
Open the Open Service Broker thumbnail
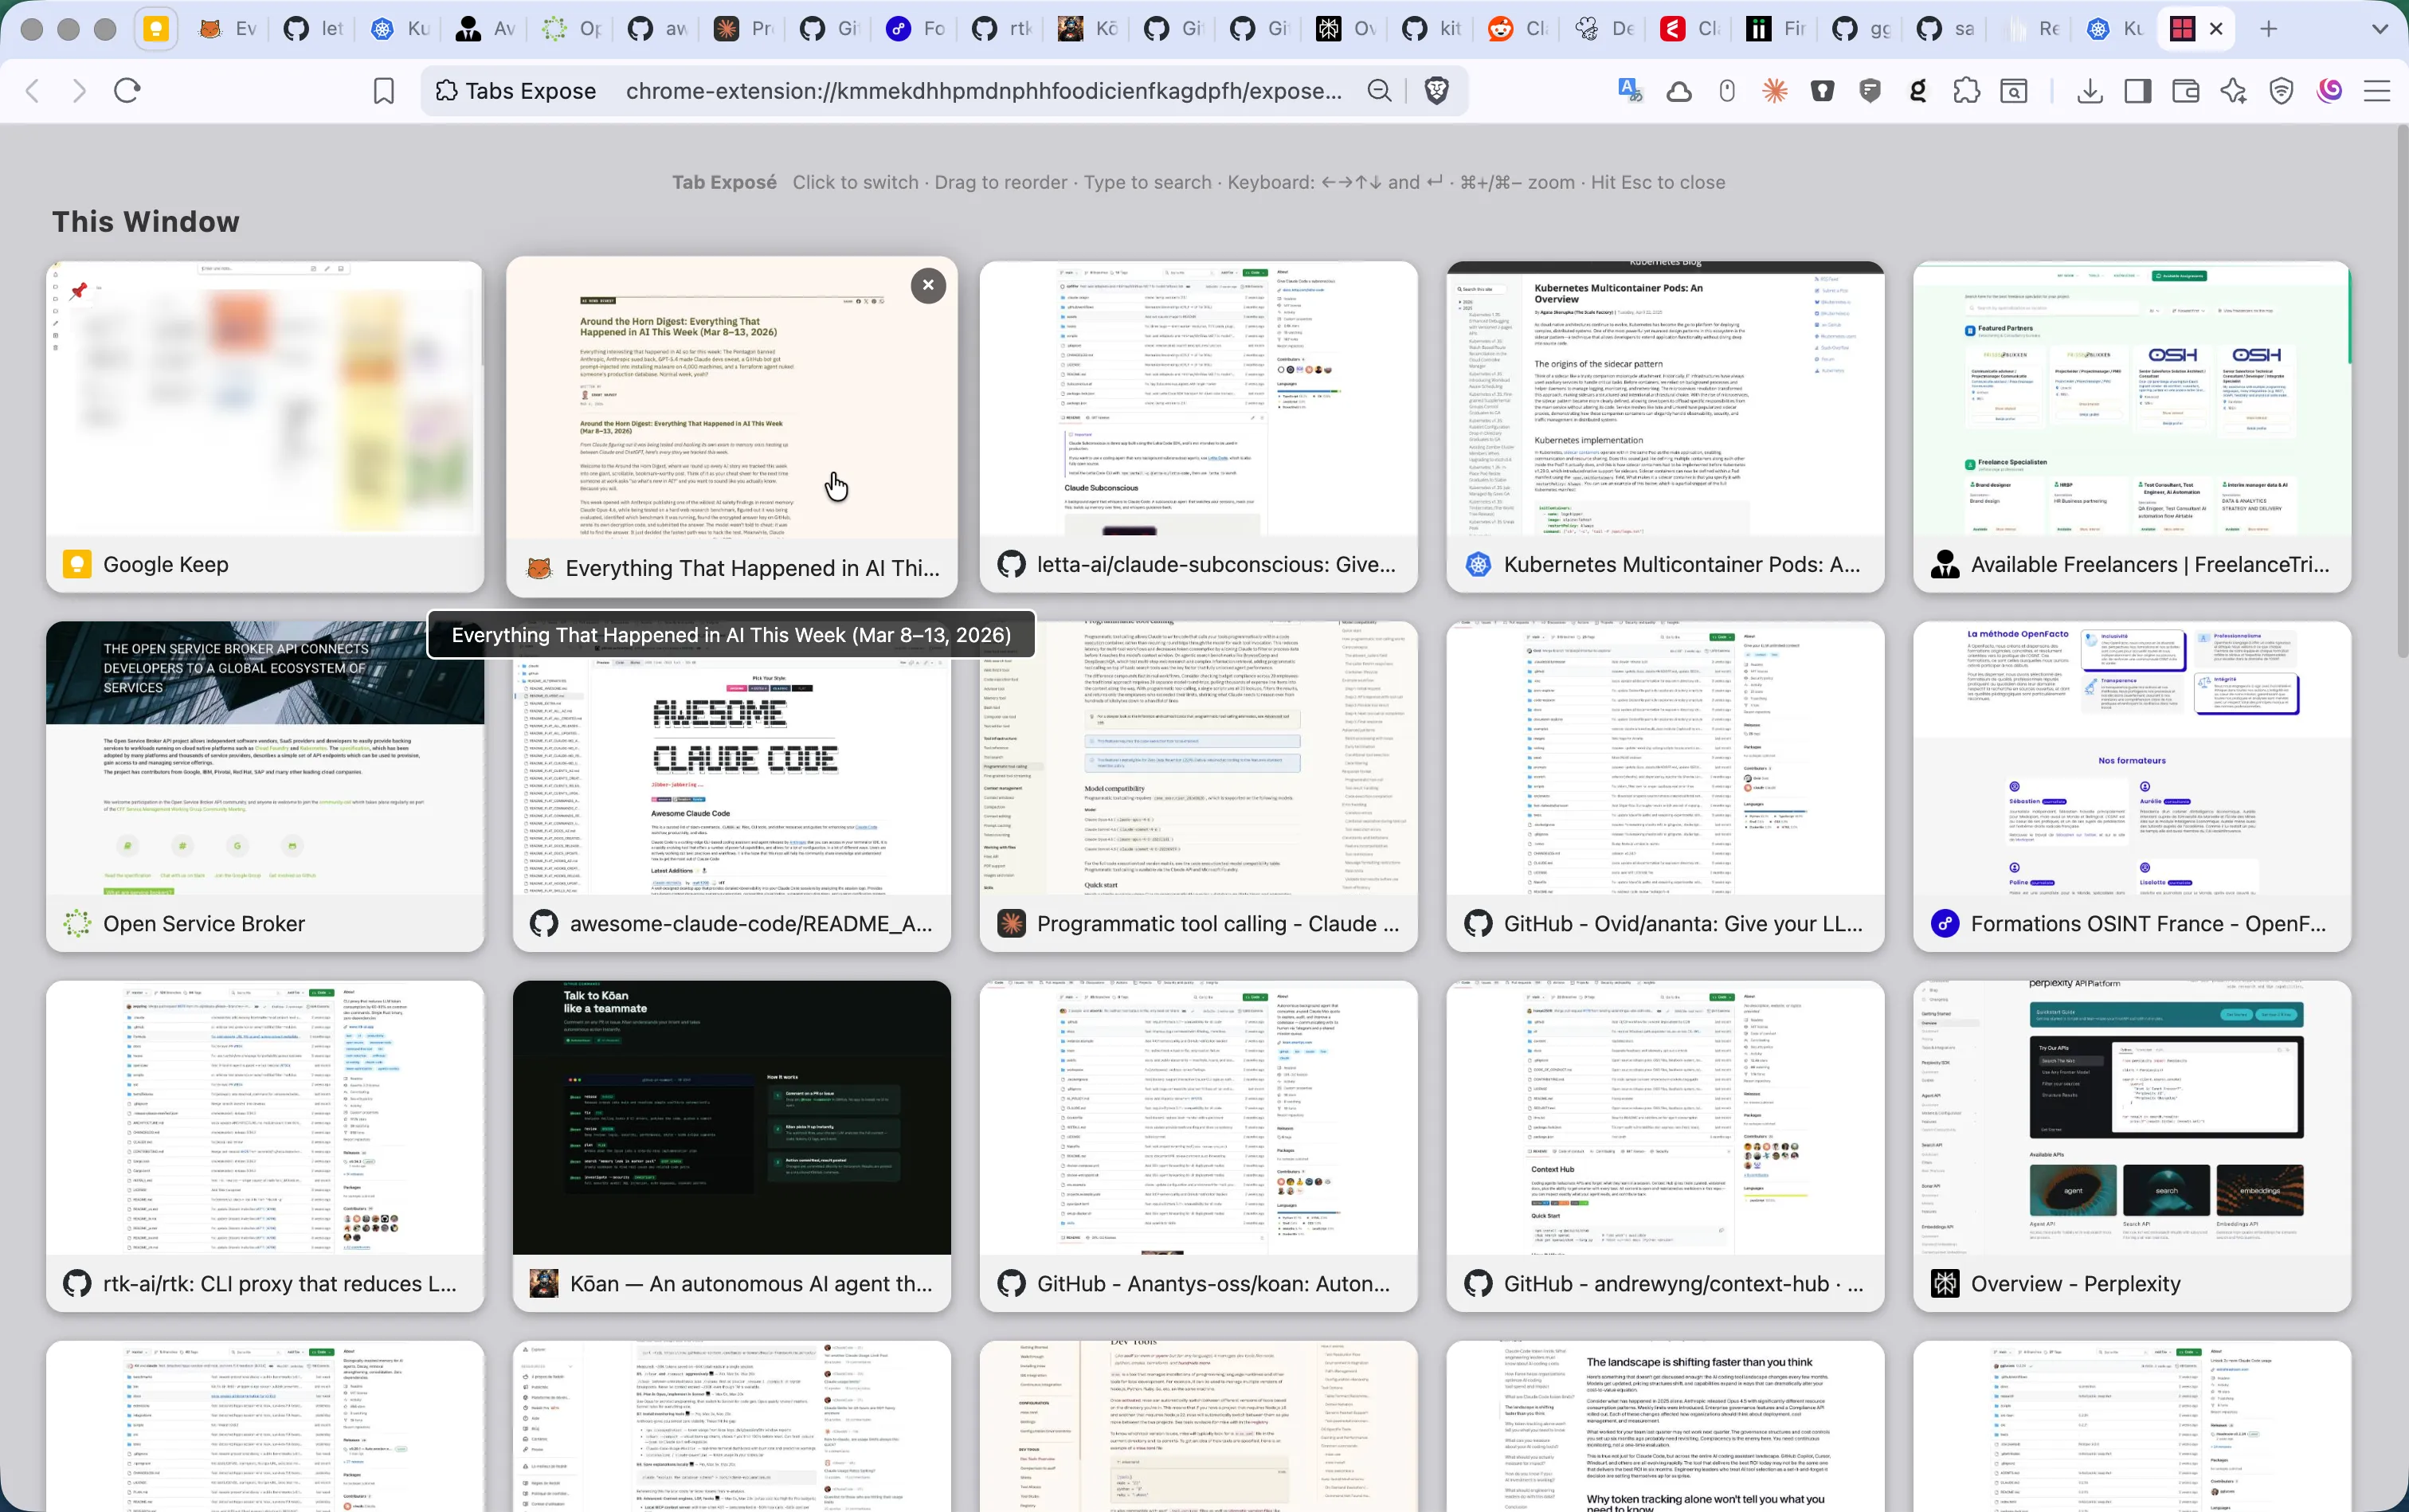pos(265,787)
